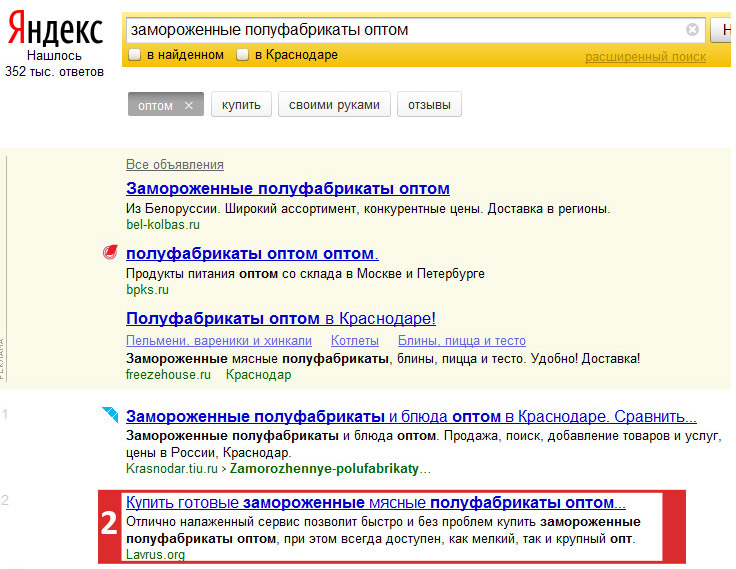Open the 'полуфабрикаты оптом оптом.' ad link

point(252,254)
